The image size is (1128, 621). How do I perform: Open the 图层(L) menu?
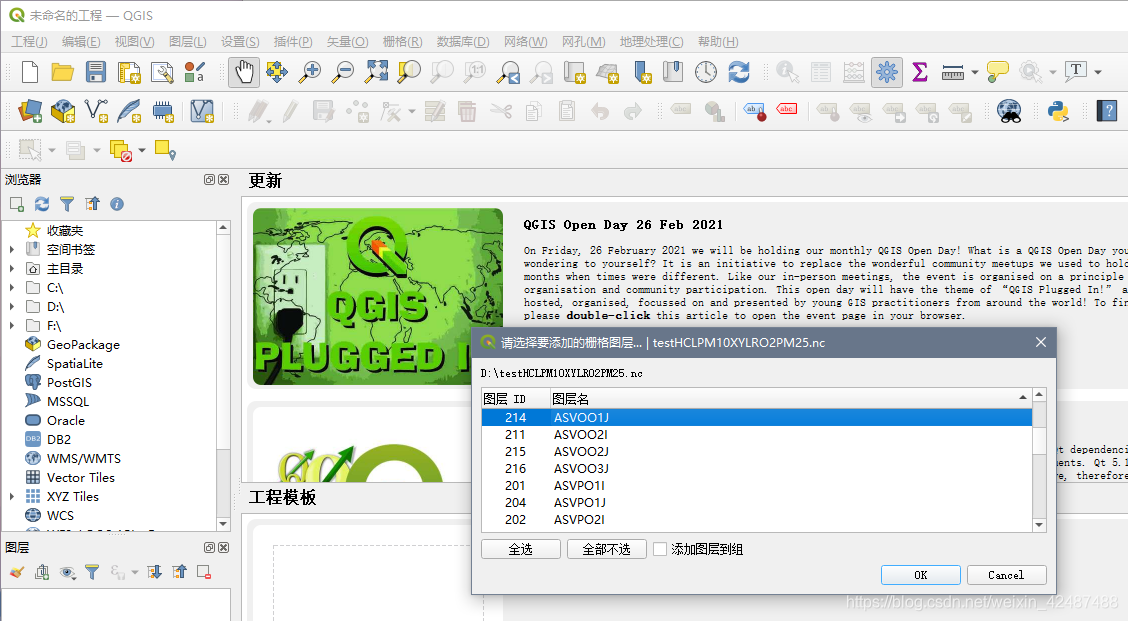188,42
